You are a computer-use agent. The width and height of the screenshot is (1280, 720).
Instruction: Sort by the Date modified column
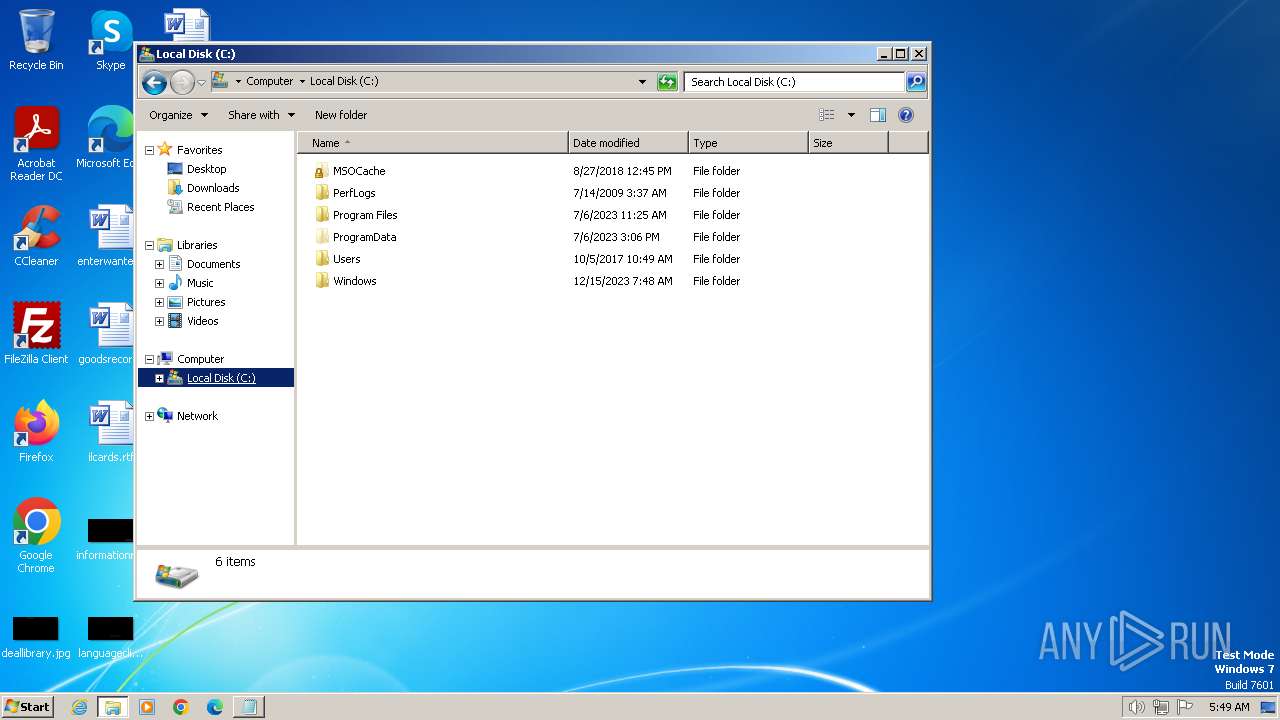628,143
